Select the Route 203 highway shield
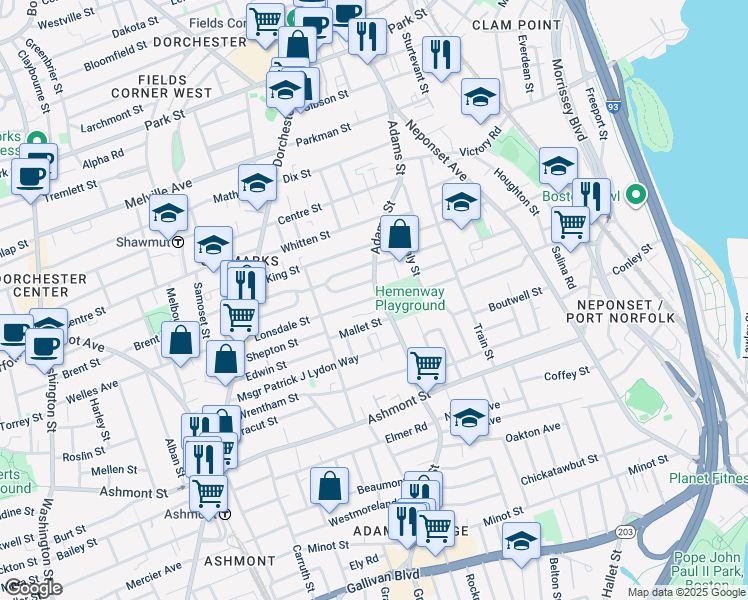Viewport: 748px width, 600px height. coord(625,531)
